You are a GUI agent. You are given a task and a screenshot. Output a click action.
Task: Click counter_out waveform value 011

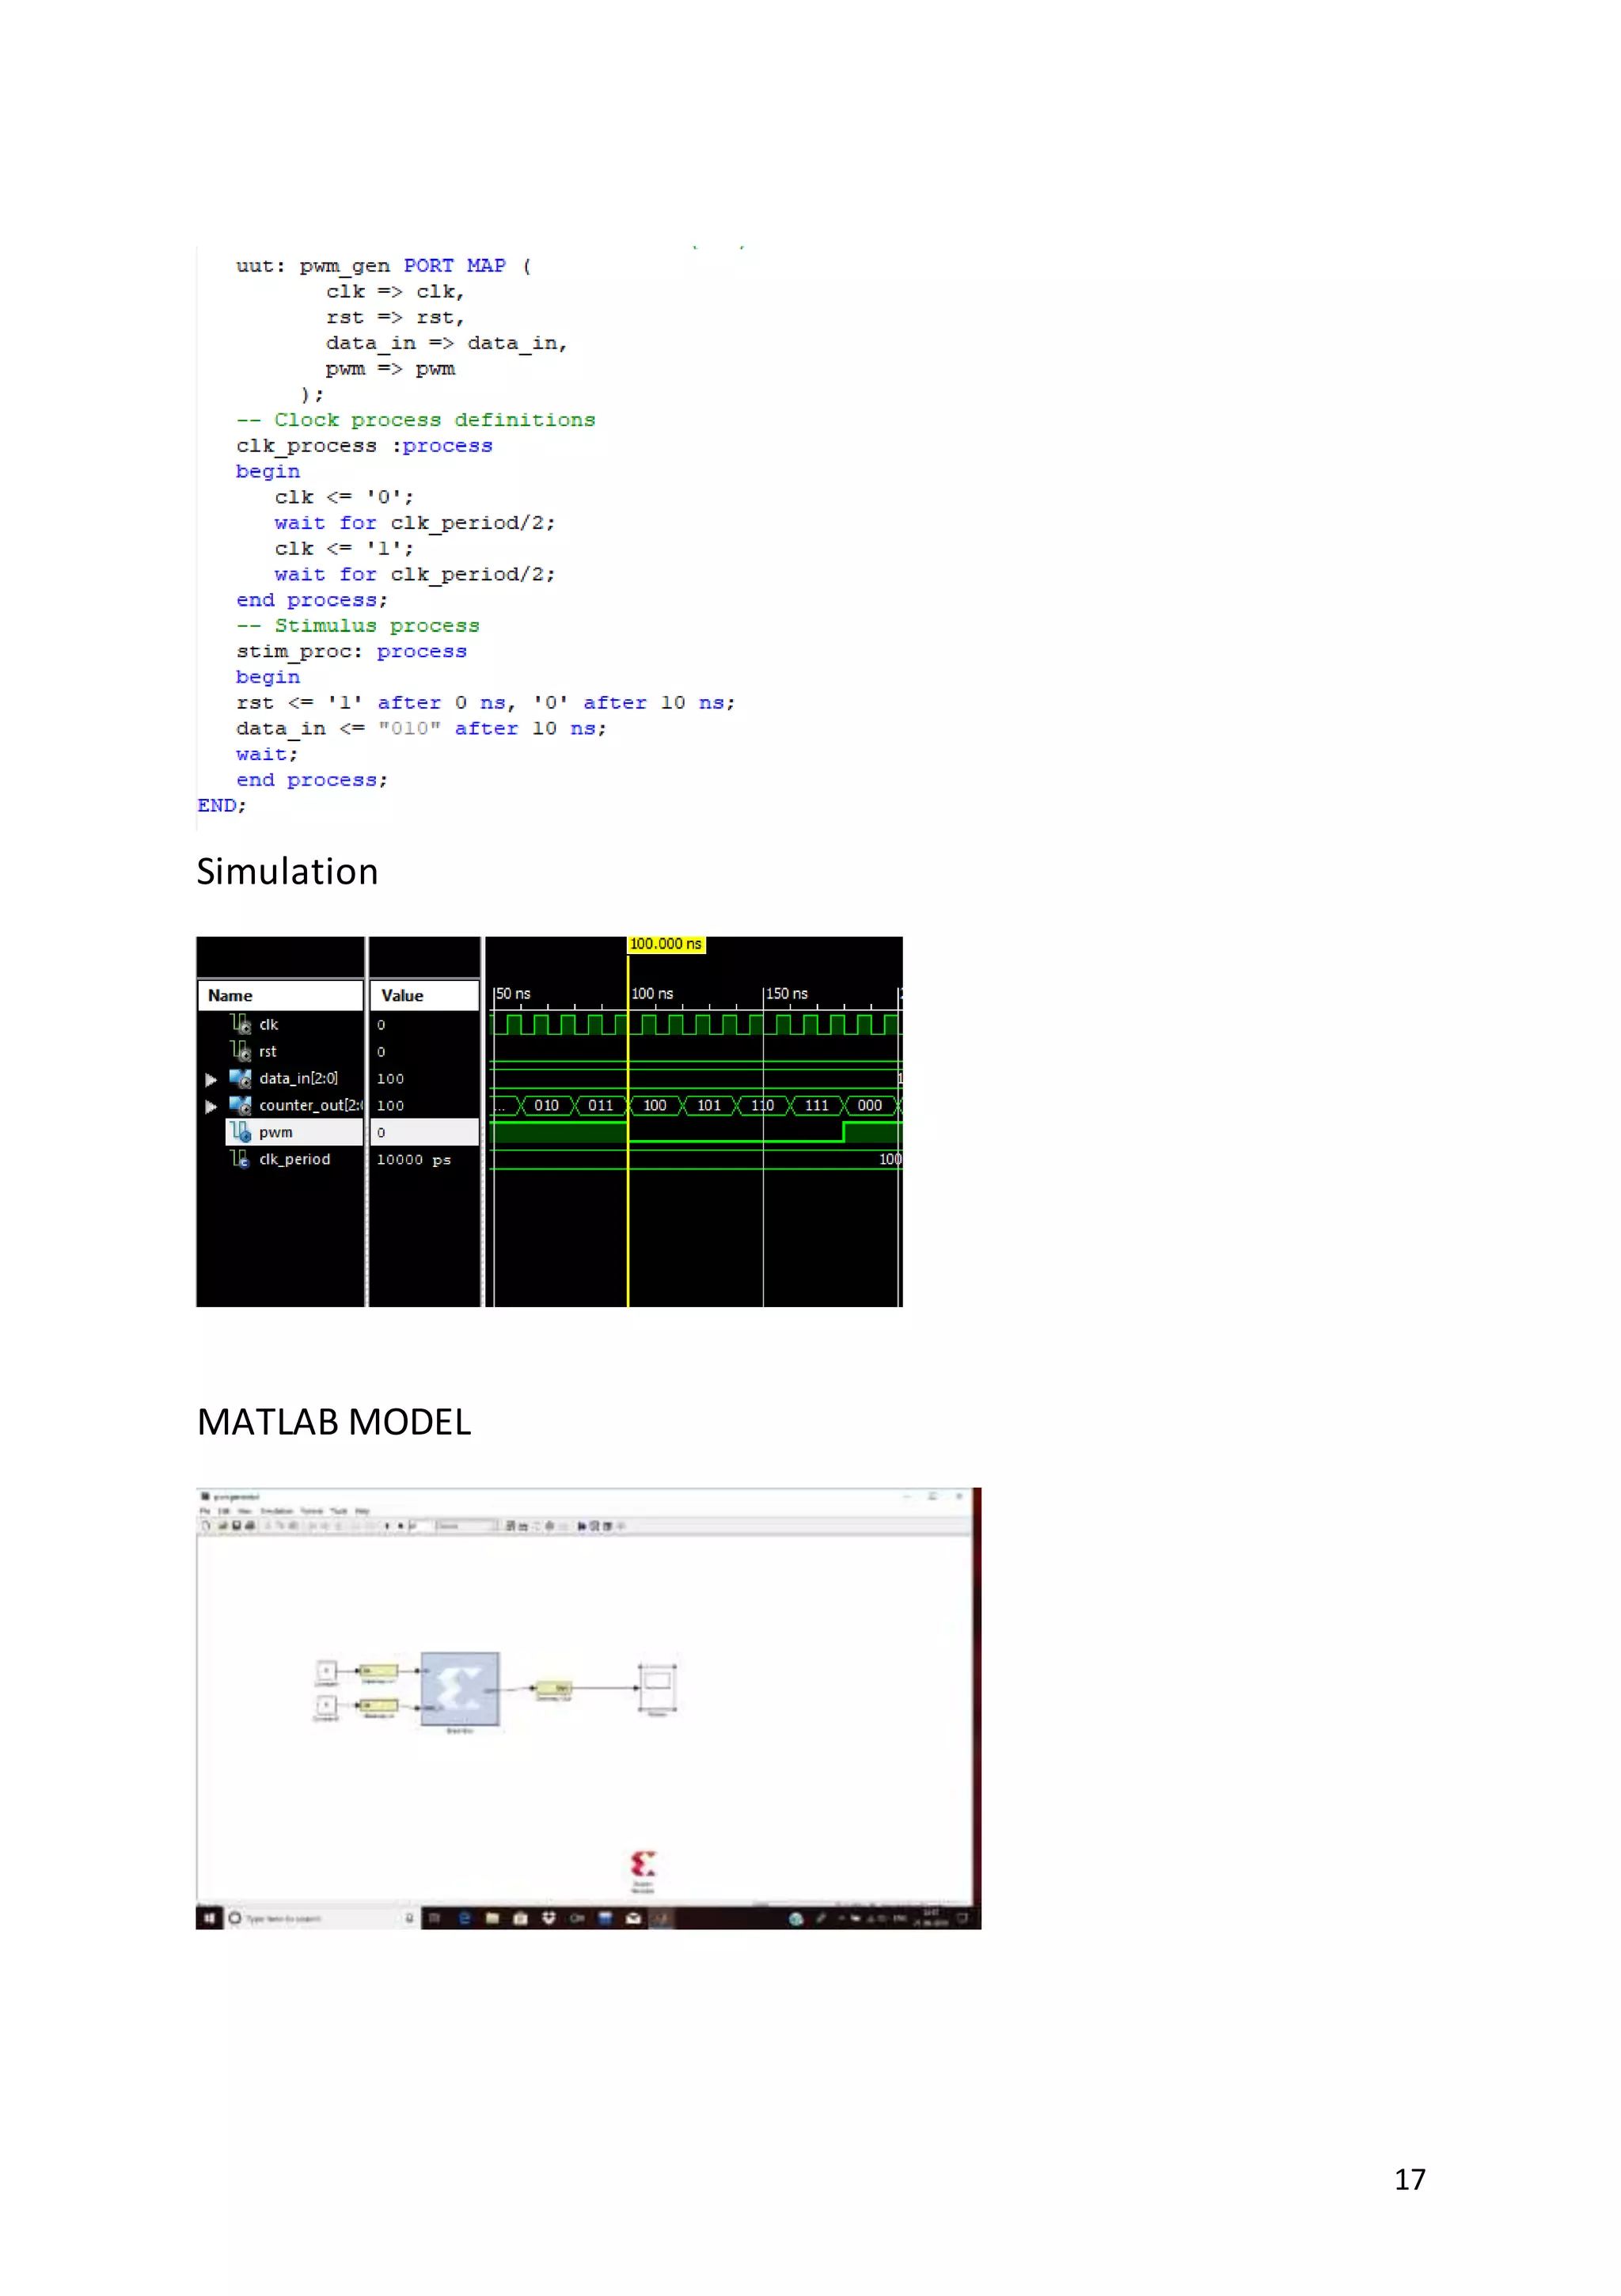[x=600, y=1105]
